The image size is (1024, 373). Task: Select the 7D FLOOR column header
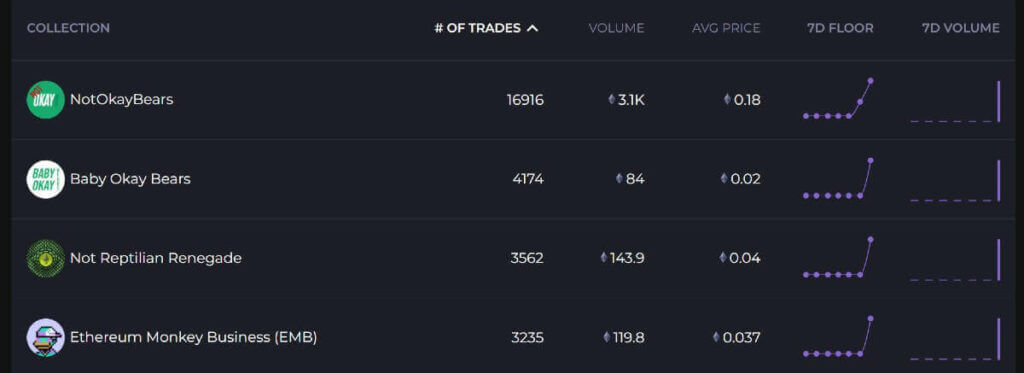tap(840, 28)
